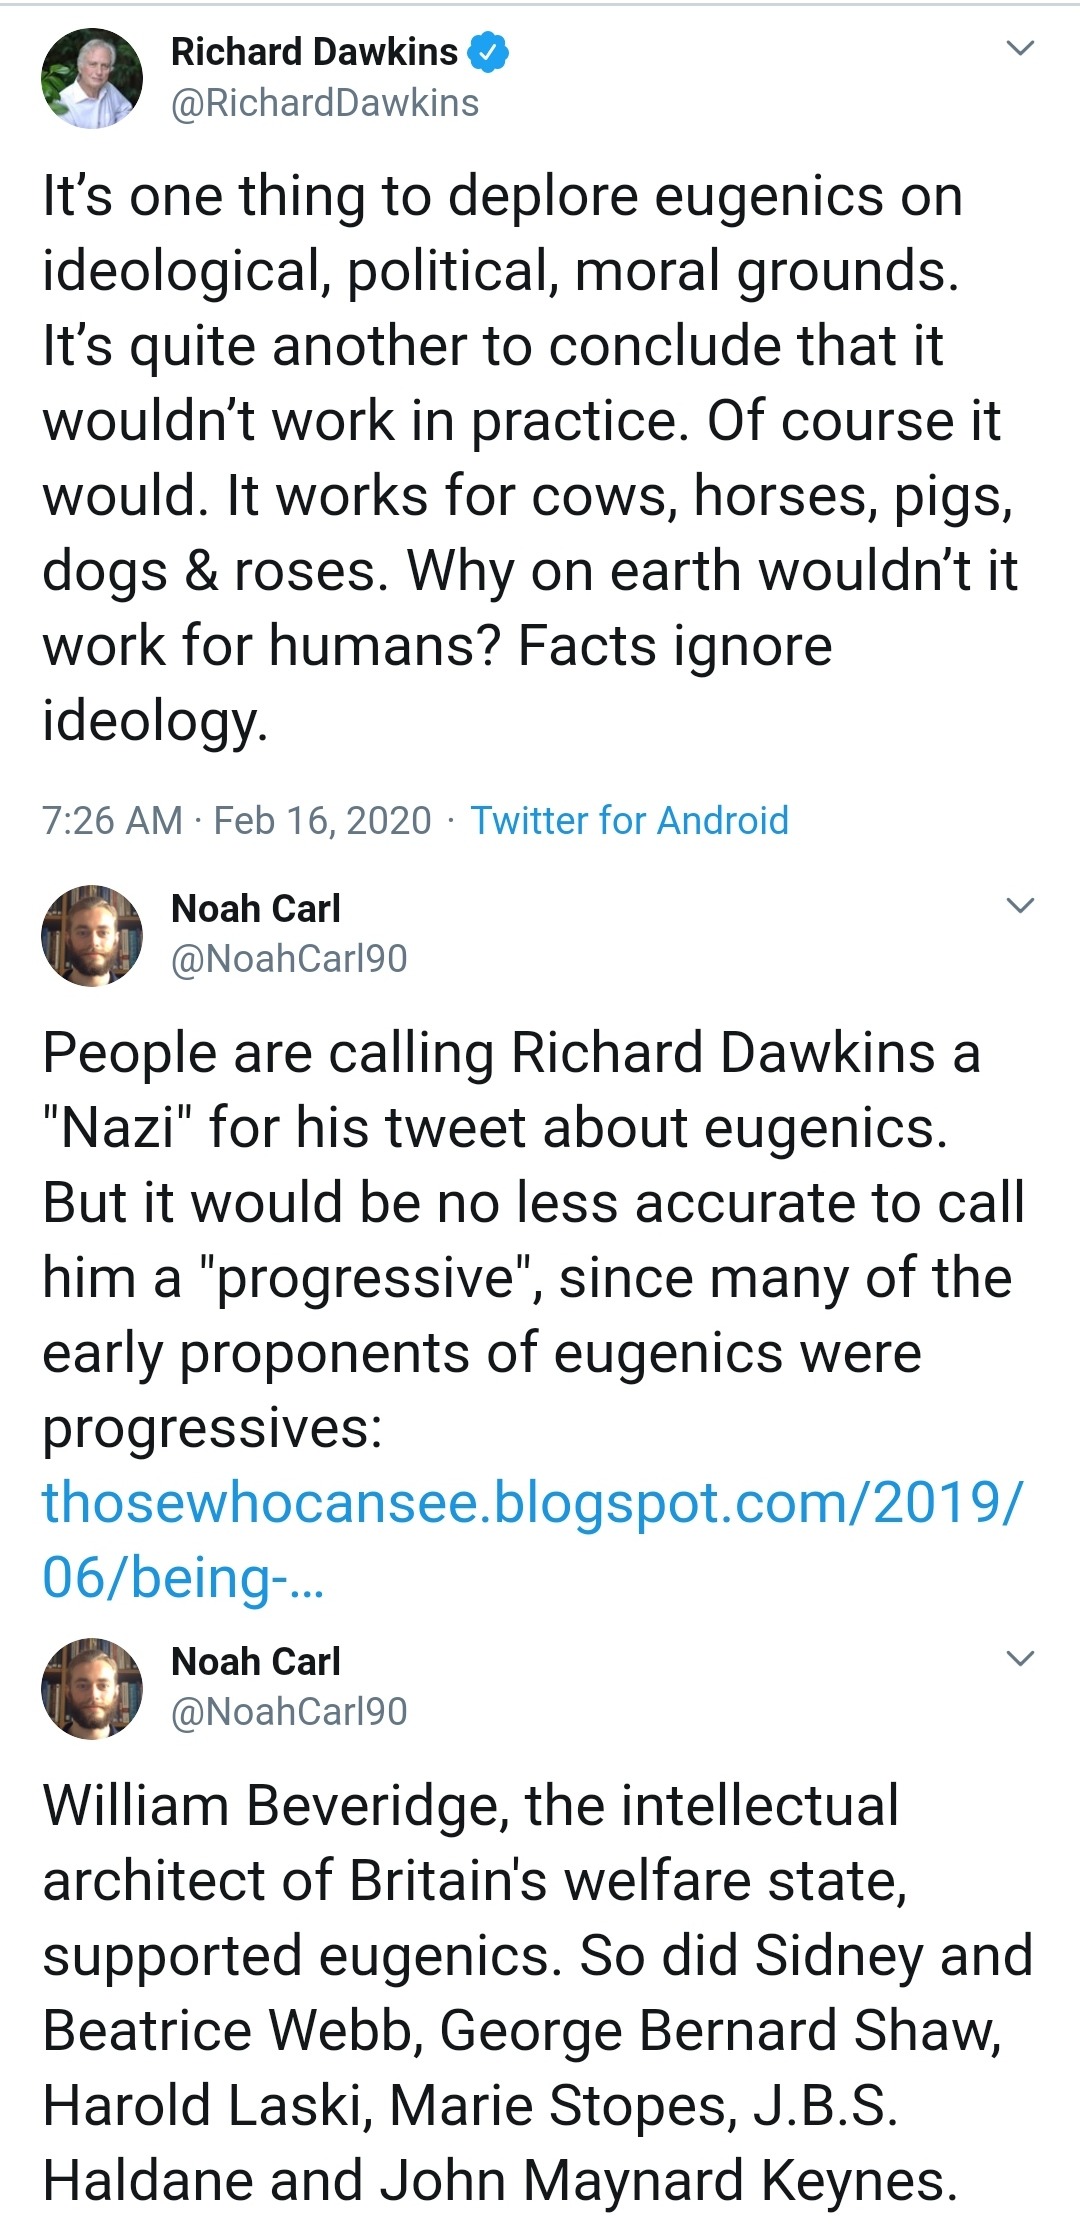Click the 7:26 AM timestamp

pyautogui.click(x=112, y=820)
